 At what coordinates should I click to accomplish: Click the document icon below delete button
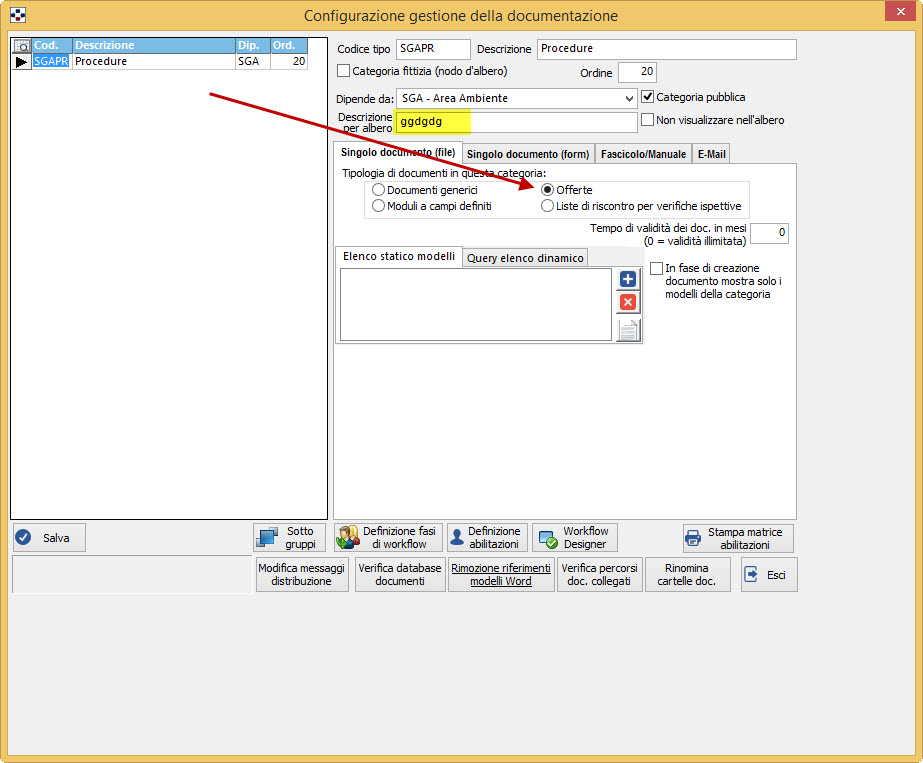[x=628, y=330]
